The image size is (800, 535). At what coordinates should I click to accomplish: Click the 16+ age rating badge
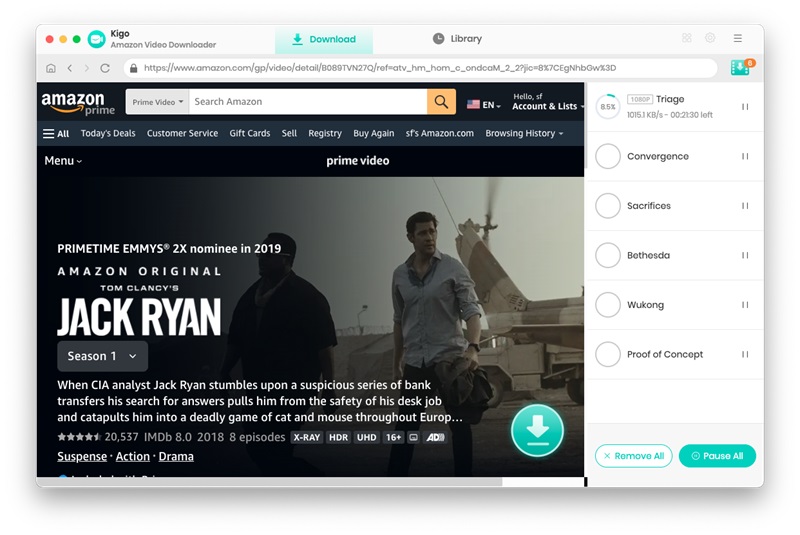pyautogui.click(x=393, y=438)
